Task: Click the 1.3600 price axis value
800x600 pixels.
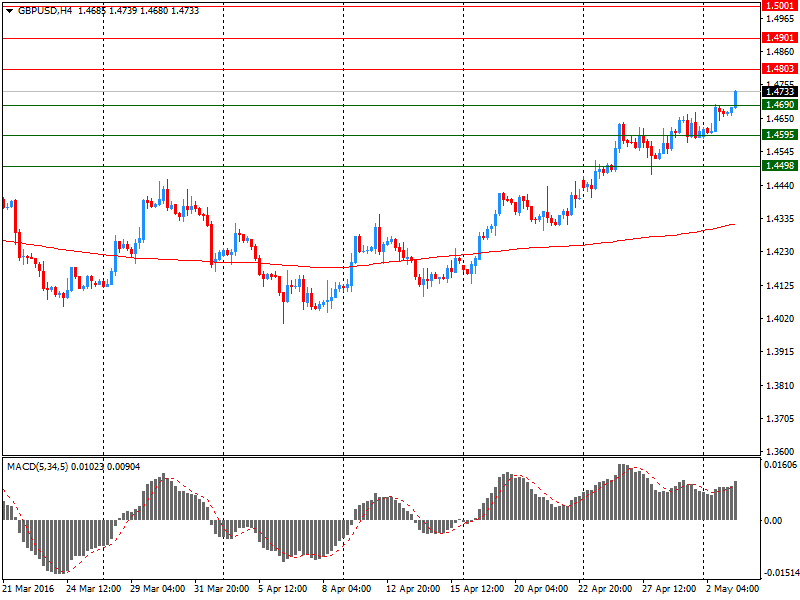Action: click(x=780, y=452)
